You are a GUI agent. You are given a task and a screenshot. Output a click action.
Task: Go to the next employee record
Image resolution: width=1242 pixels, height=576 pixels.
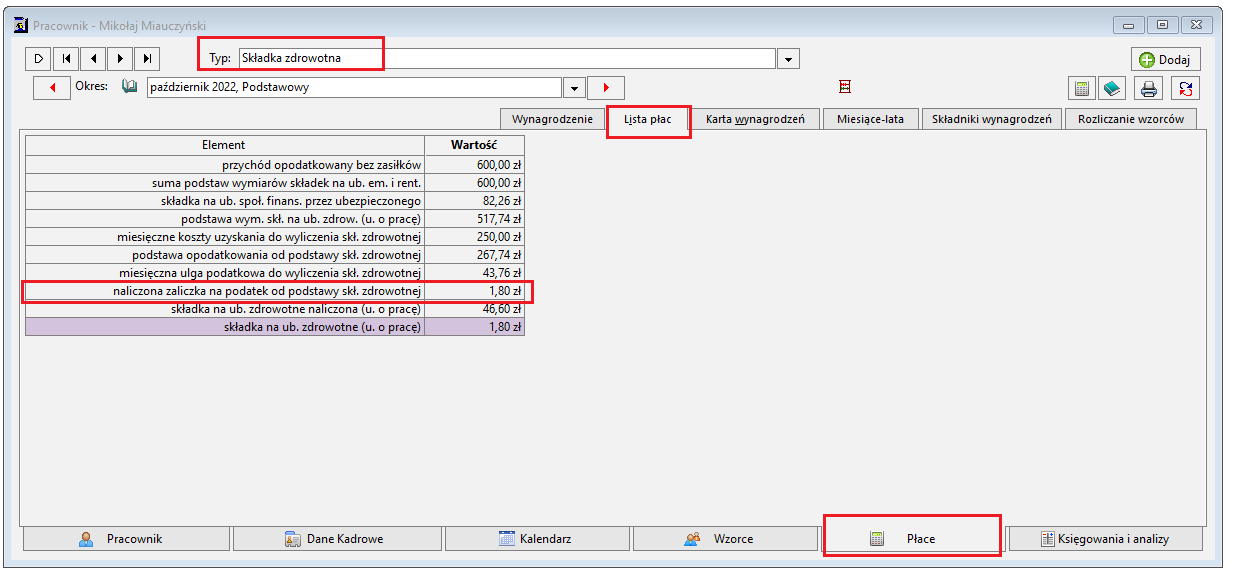[120, 59]
